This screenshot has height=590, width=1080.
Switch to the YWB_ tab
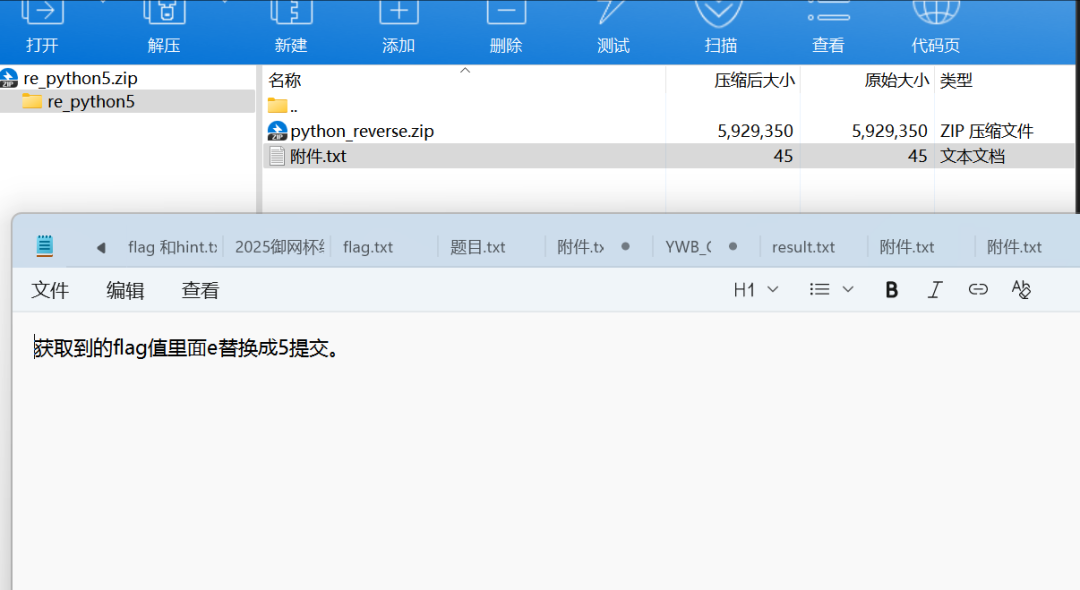[688, 247]
